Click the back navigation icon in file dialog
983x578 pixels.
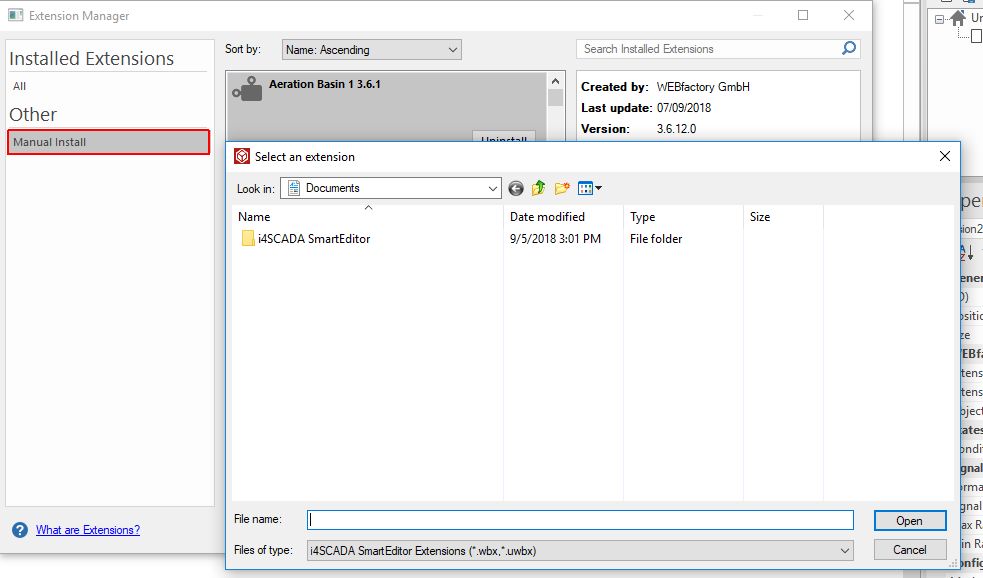(516, 188)
